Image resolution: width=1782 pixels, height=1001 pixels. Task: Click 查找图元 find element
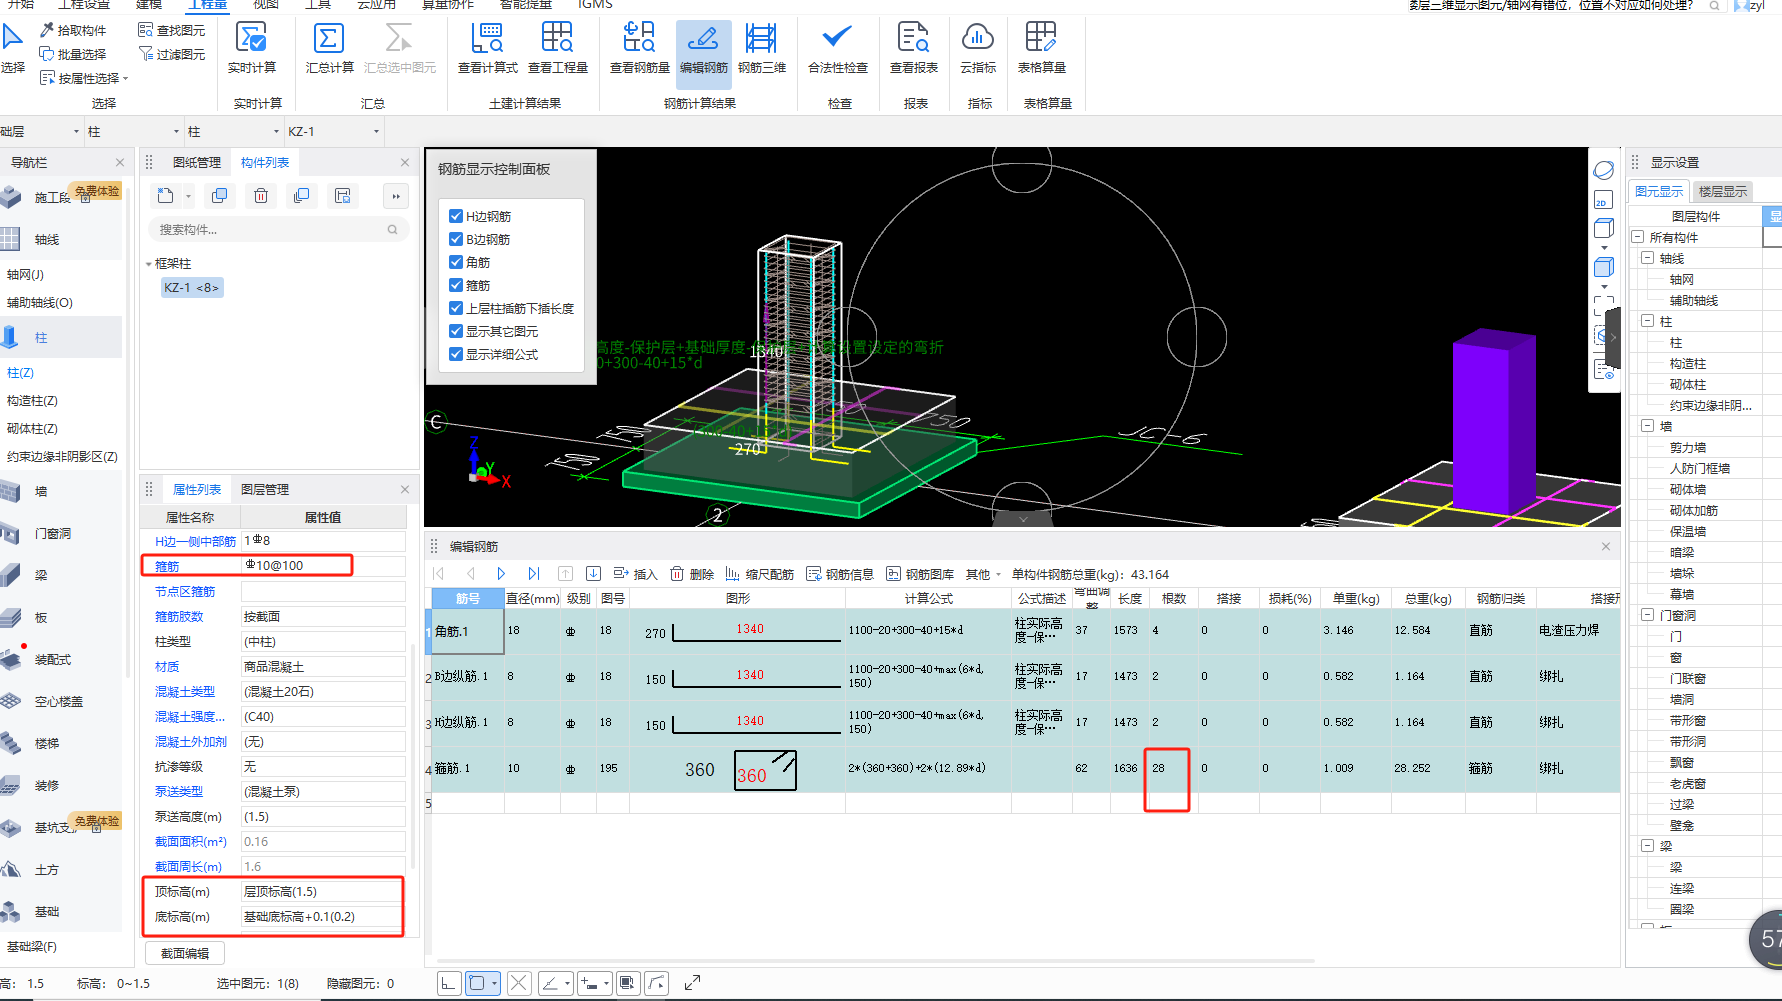coord(172,30)
